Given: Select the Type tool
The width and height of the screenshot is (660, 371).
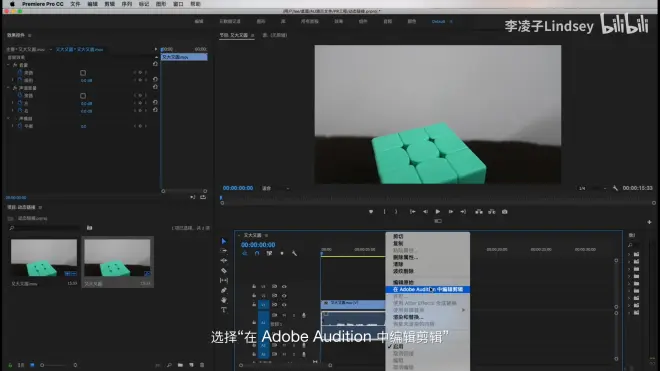Looking at the screenshot, I should coord(224,310).
